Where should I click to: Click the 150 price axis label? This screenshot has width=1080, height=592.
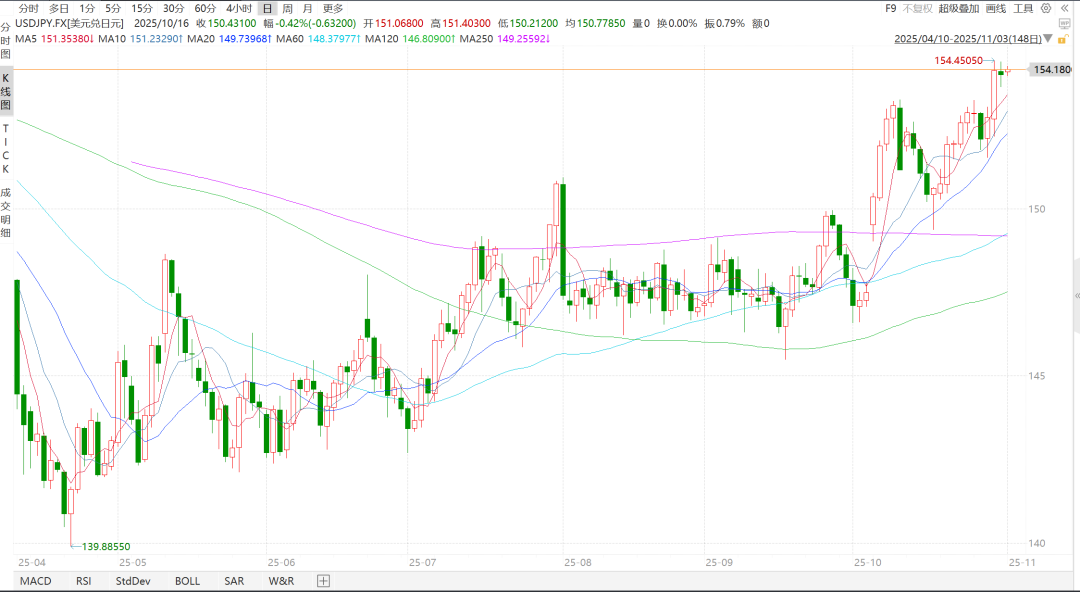pos(1036,209)
